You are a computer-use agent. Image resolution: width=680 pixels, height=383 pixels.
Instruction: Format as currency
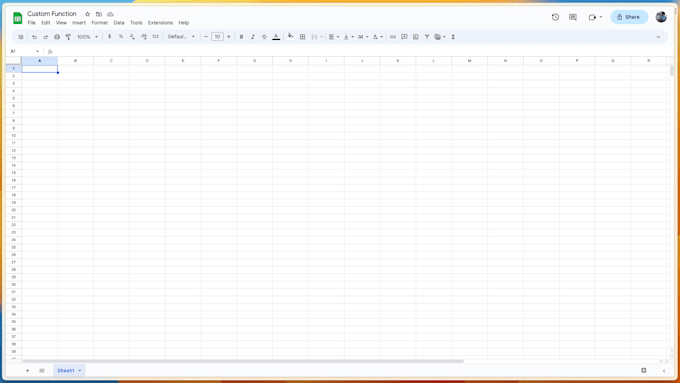[109, 37]
